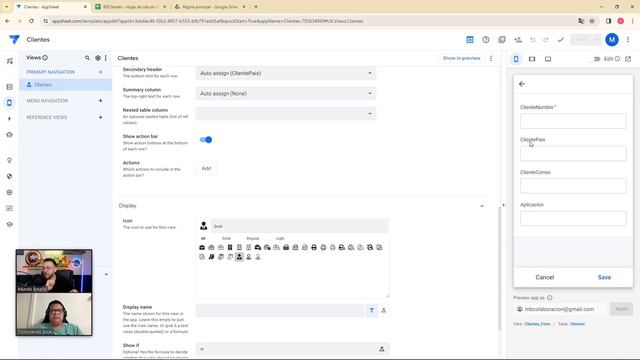Select the All icon filter tab
Screen dimensions: 640x360
pyautogui.click(x=203, y=238)
